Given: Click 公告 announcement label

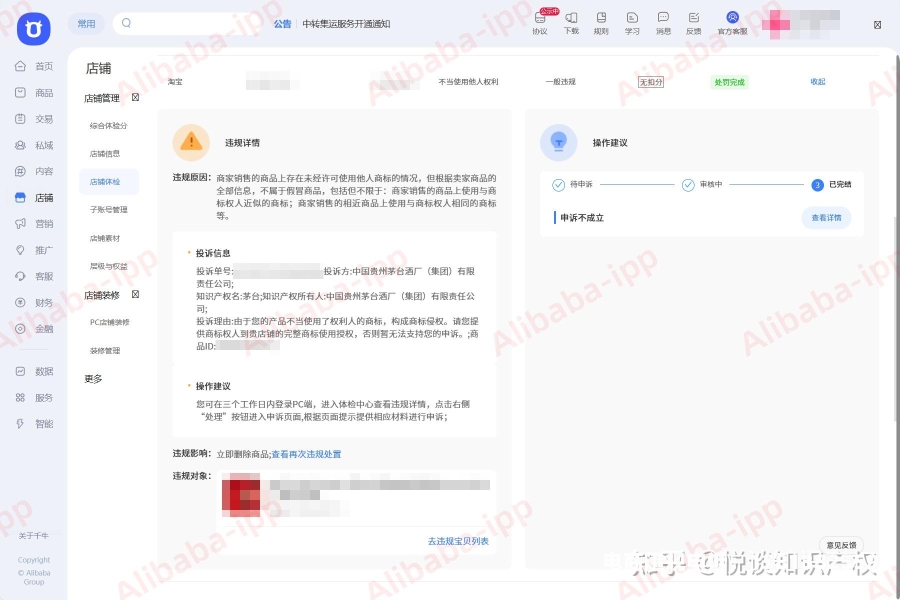Looking at the screenshot, I should (x=282, y=24).
